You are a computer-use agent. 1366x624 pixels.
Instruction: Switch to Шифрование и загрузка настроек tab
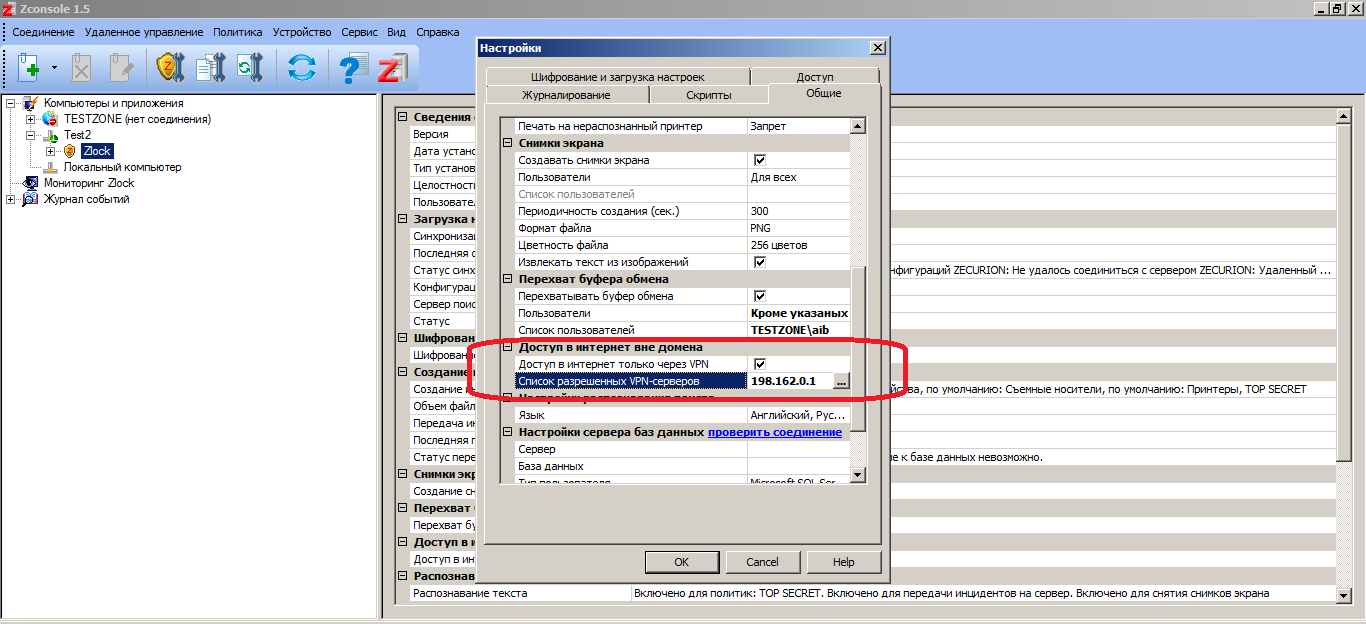(x=617, y=76)
